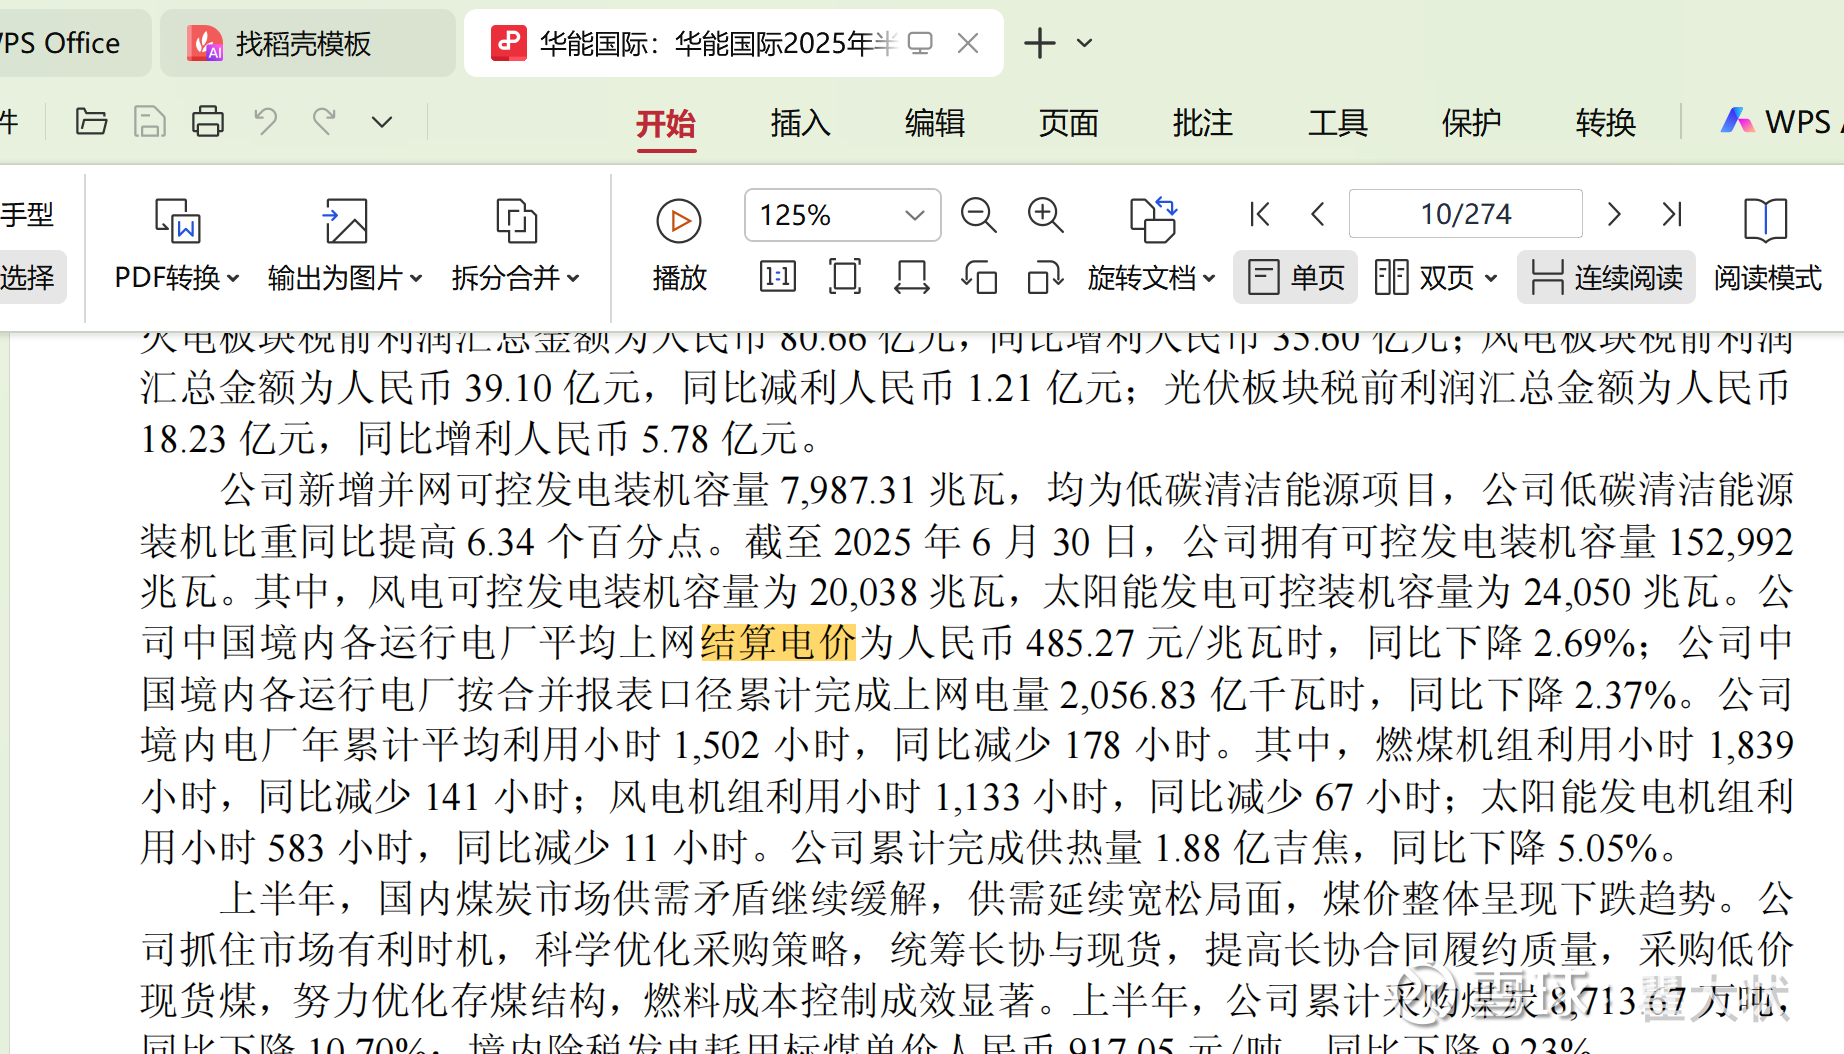Start the 播放 slideshow
Viewport: 1844px width, 1054px height.
(x=679, y=247)
